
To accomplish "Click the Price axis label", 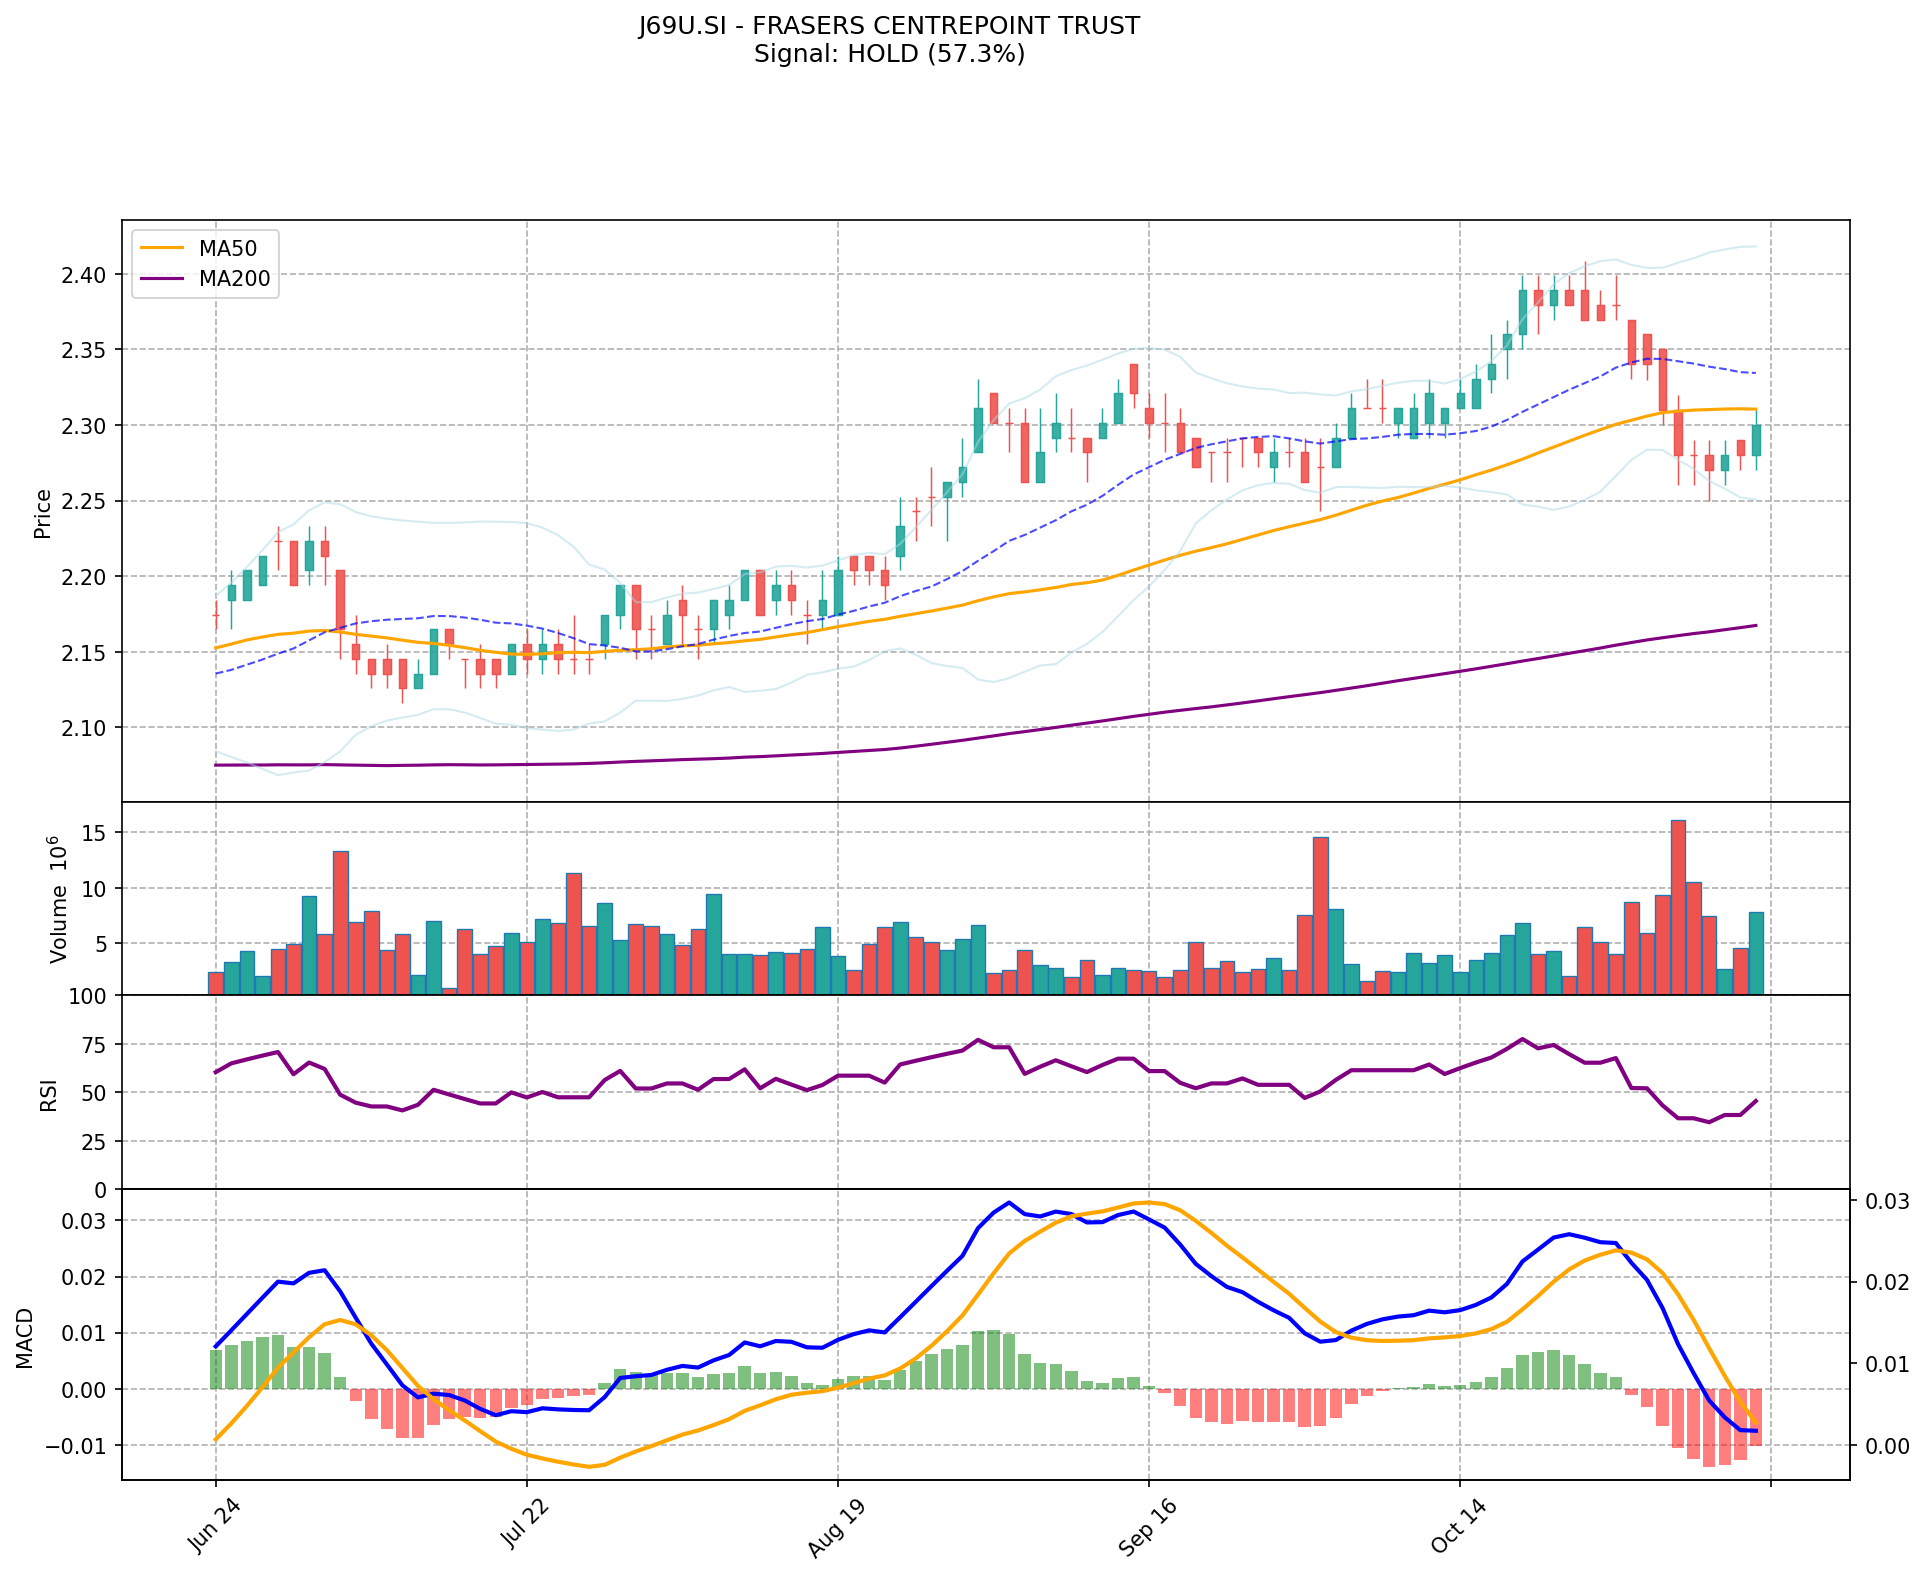I will 43,513.
